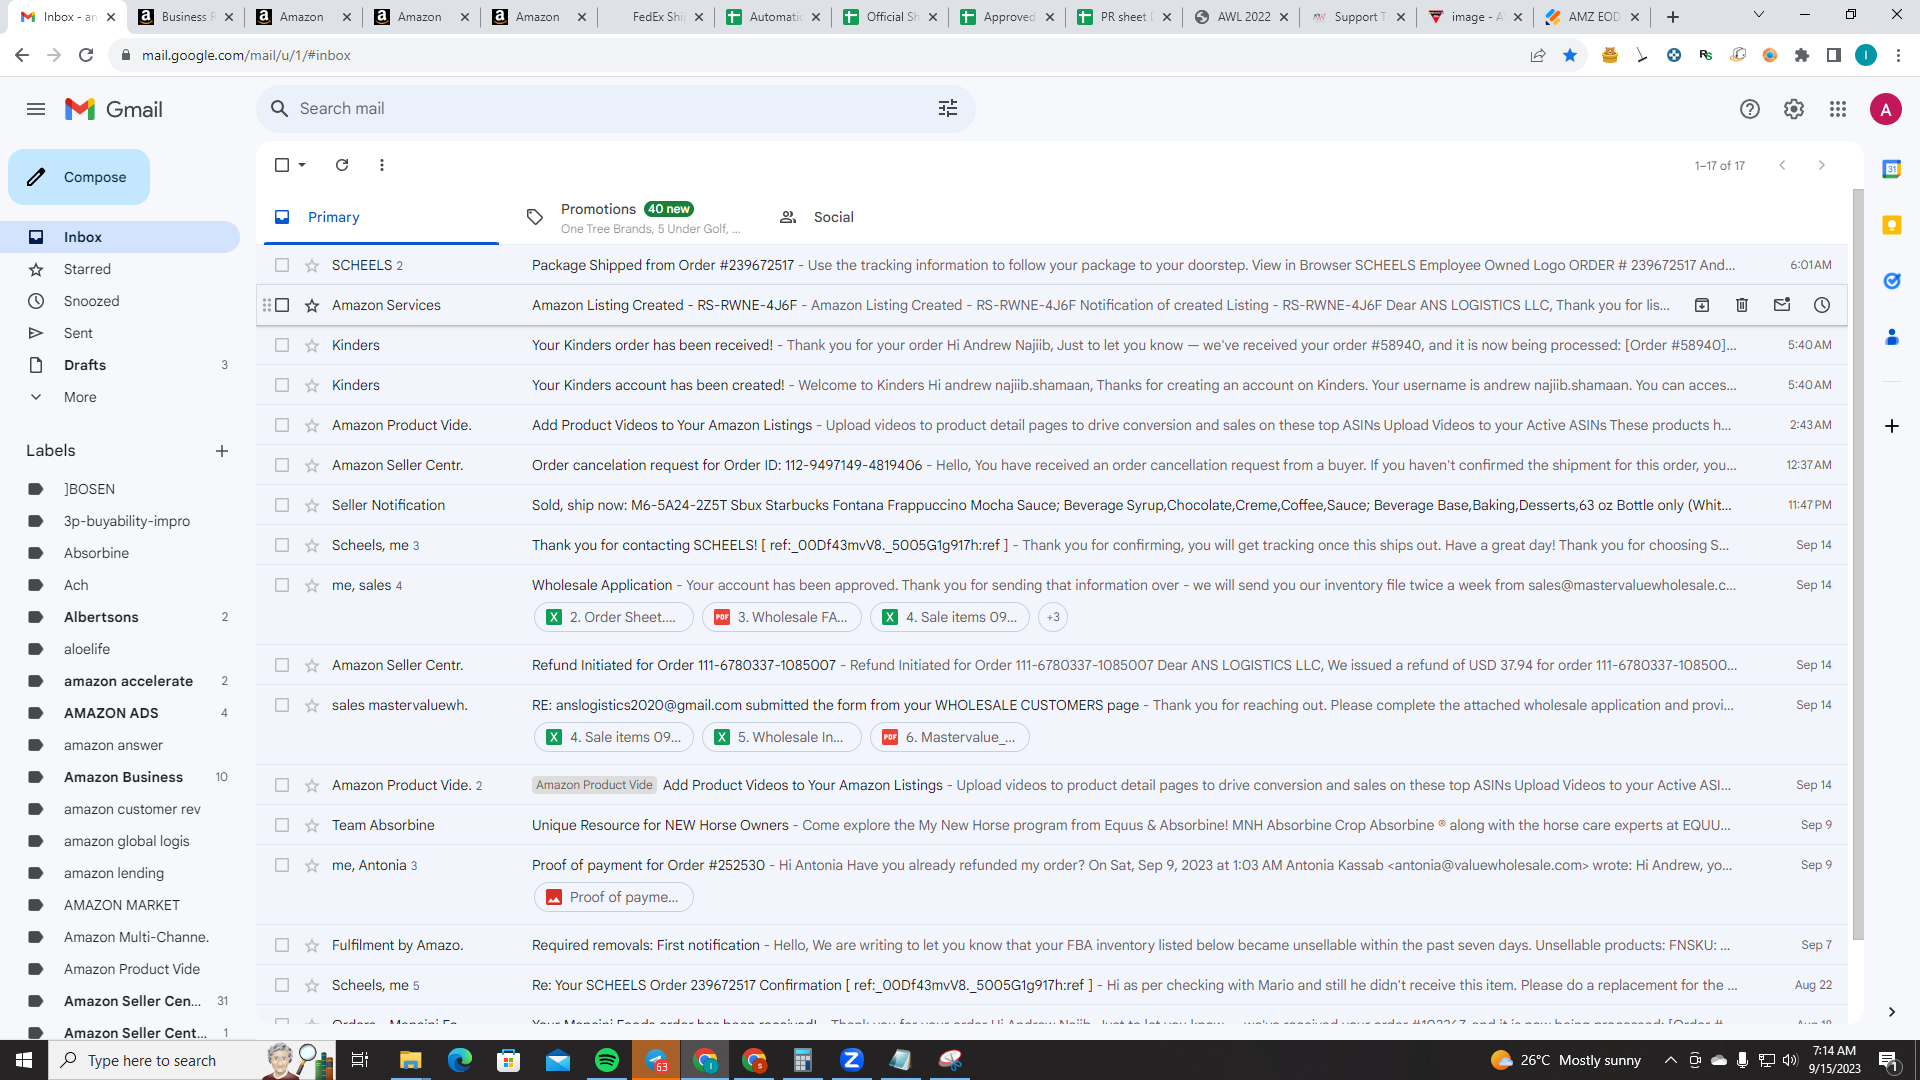1920x1080 pixels.
Task: Open the Windows Start menu
Action: point(24,1060)
